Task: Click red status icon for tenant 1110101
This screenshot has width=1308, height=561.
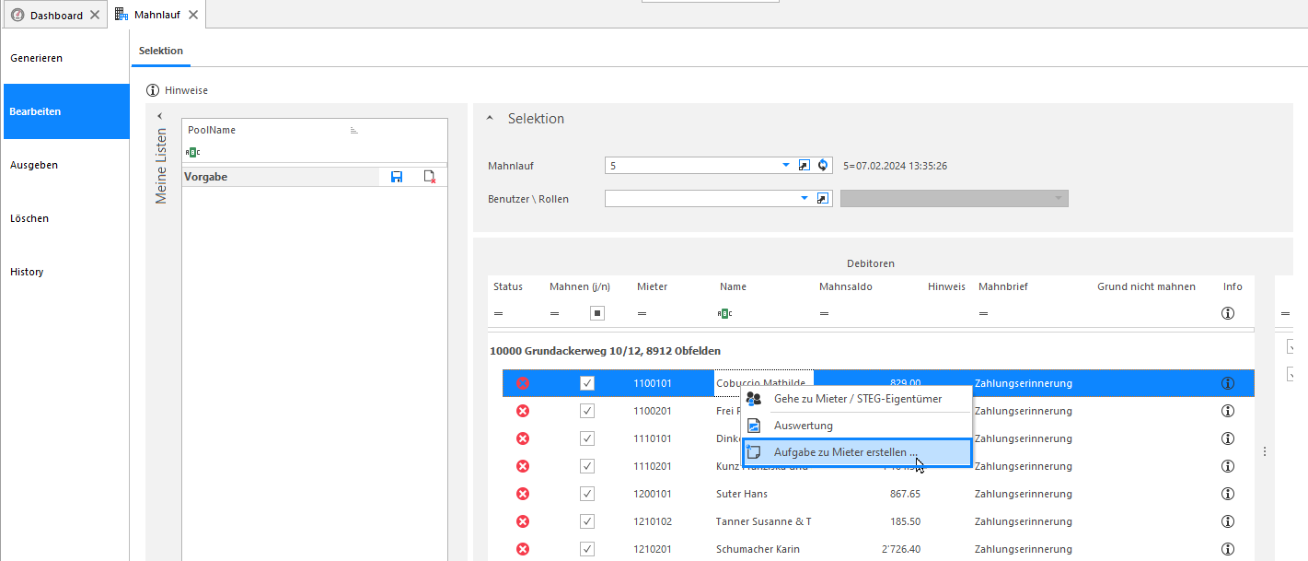Action: click(x=522, y=438)
